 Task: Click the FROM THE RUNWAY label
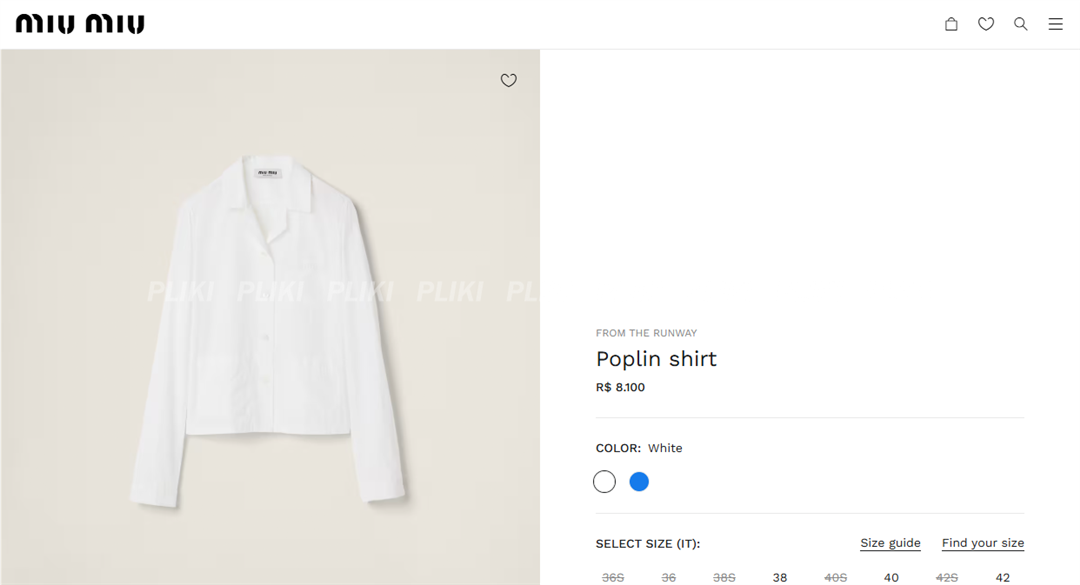(x=648, y=332)
